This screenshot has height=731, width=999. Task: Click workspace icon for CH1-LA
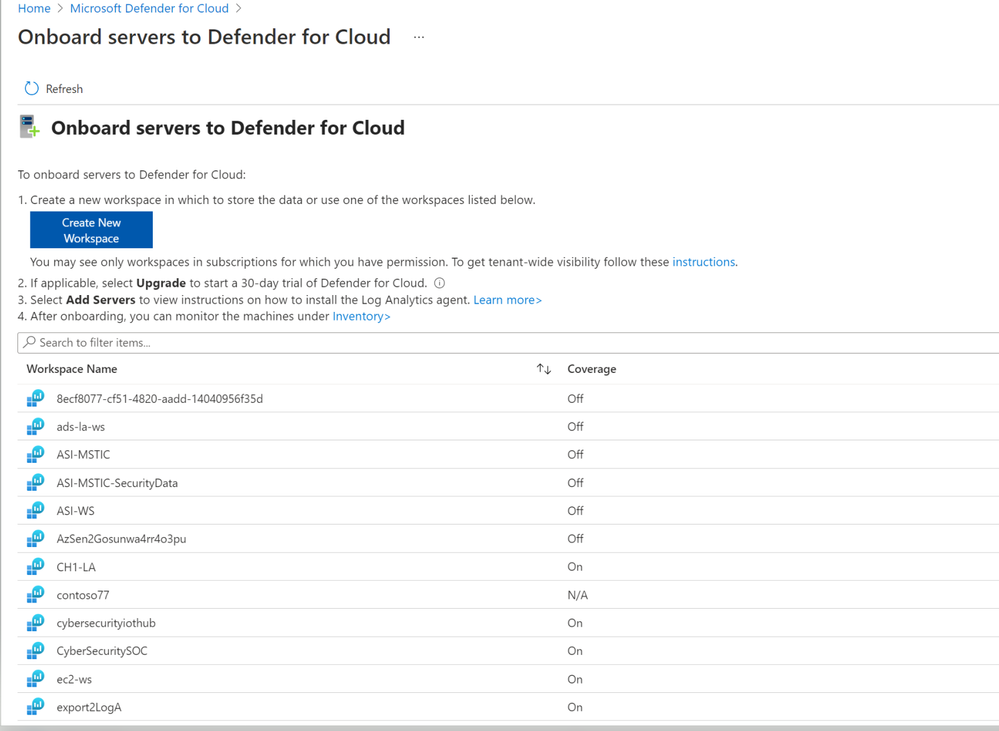[x=36, y=567]
